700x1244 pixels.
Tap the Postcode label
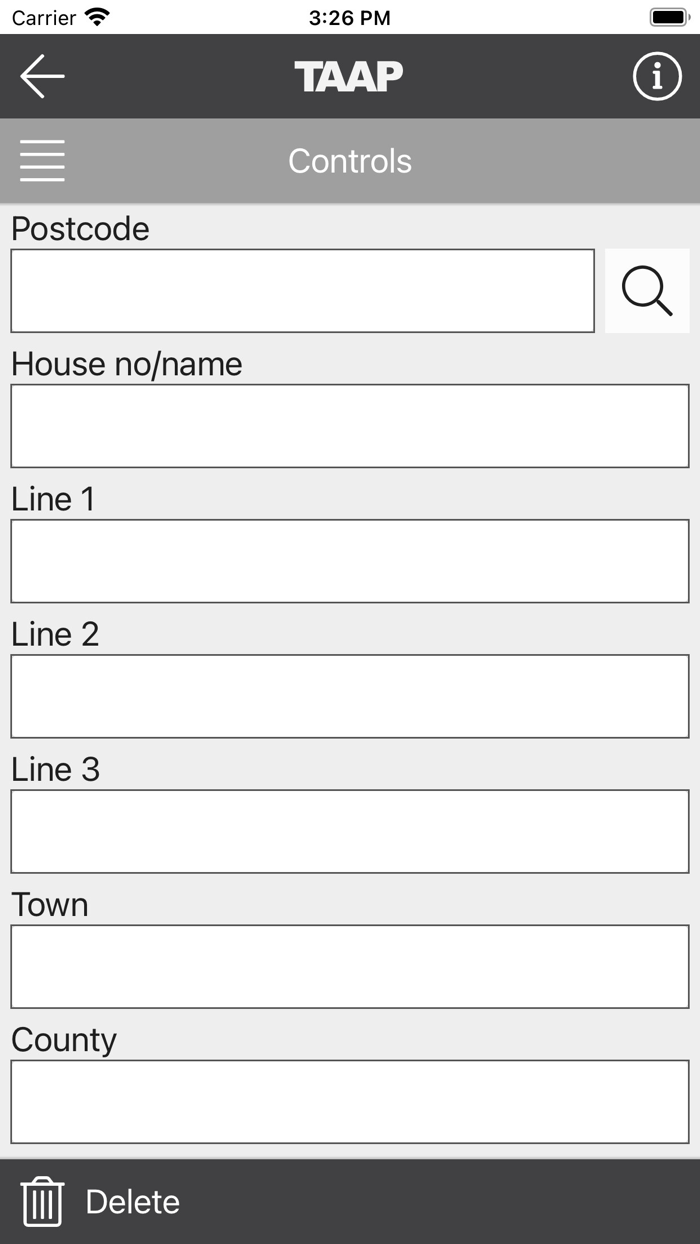[80, 229]
